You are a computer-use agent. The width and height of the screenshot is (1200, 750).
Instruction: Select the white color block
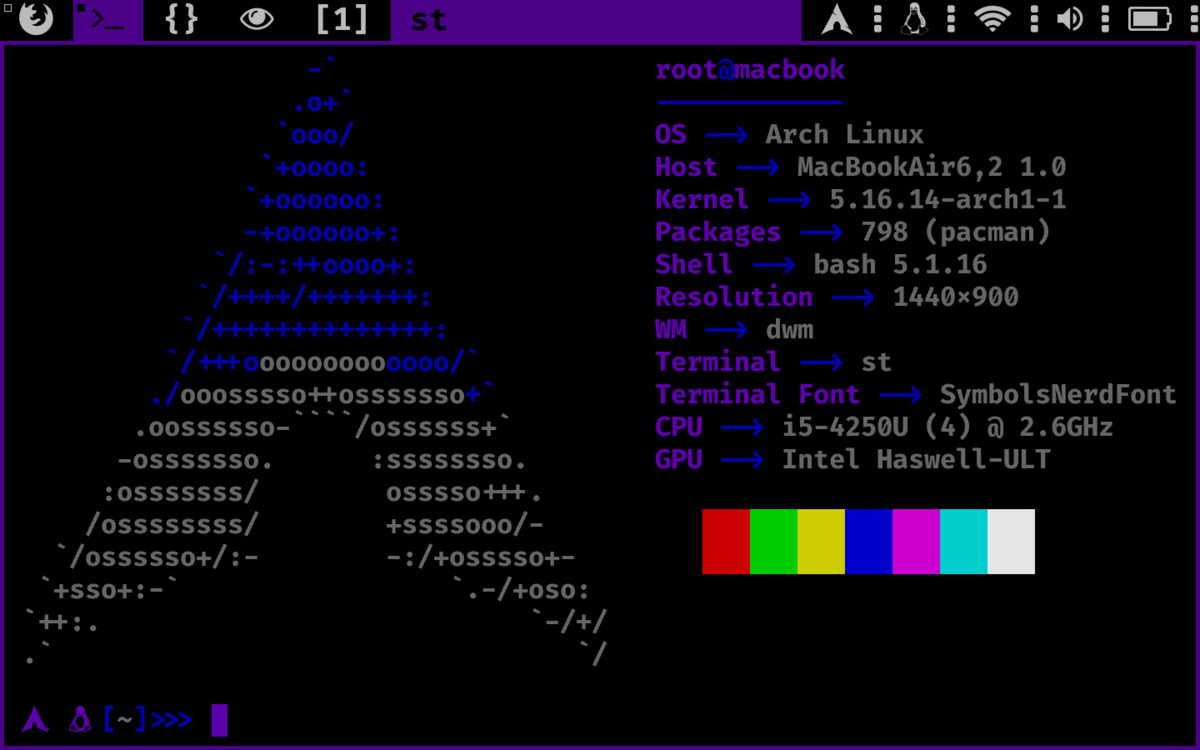(x=1011, y=541)
